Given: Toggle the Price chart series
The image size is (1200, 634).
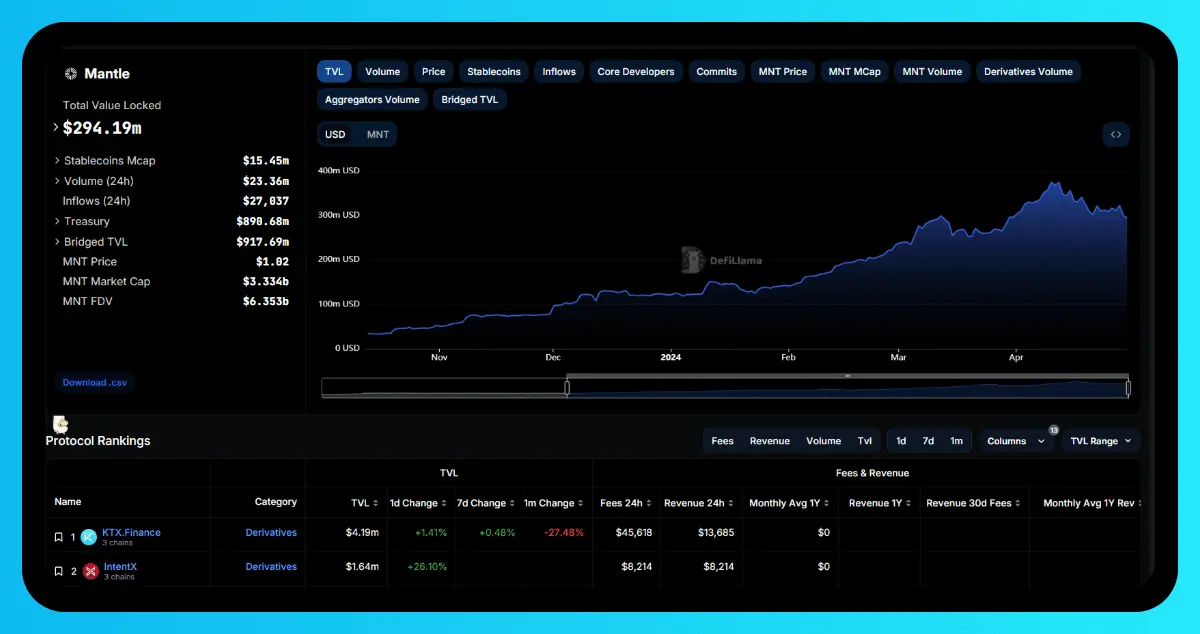Looking at the screenshot, I should (434, 72).
